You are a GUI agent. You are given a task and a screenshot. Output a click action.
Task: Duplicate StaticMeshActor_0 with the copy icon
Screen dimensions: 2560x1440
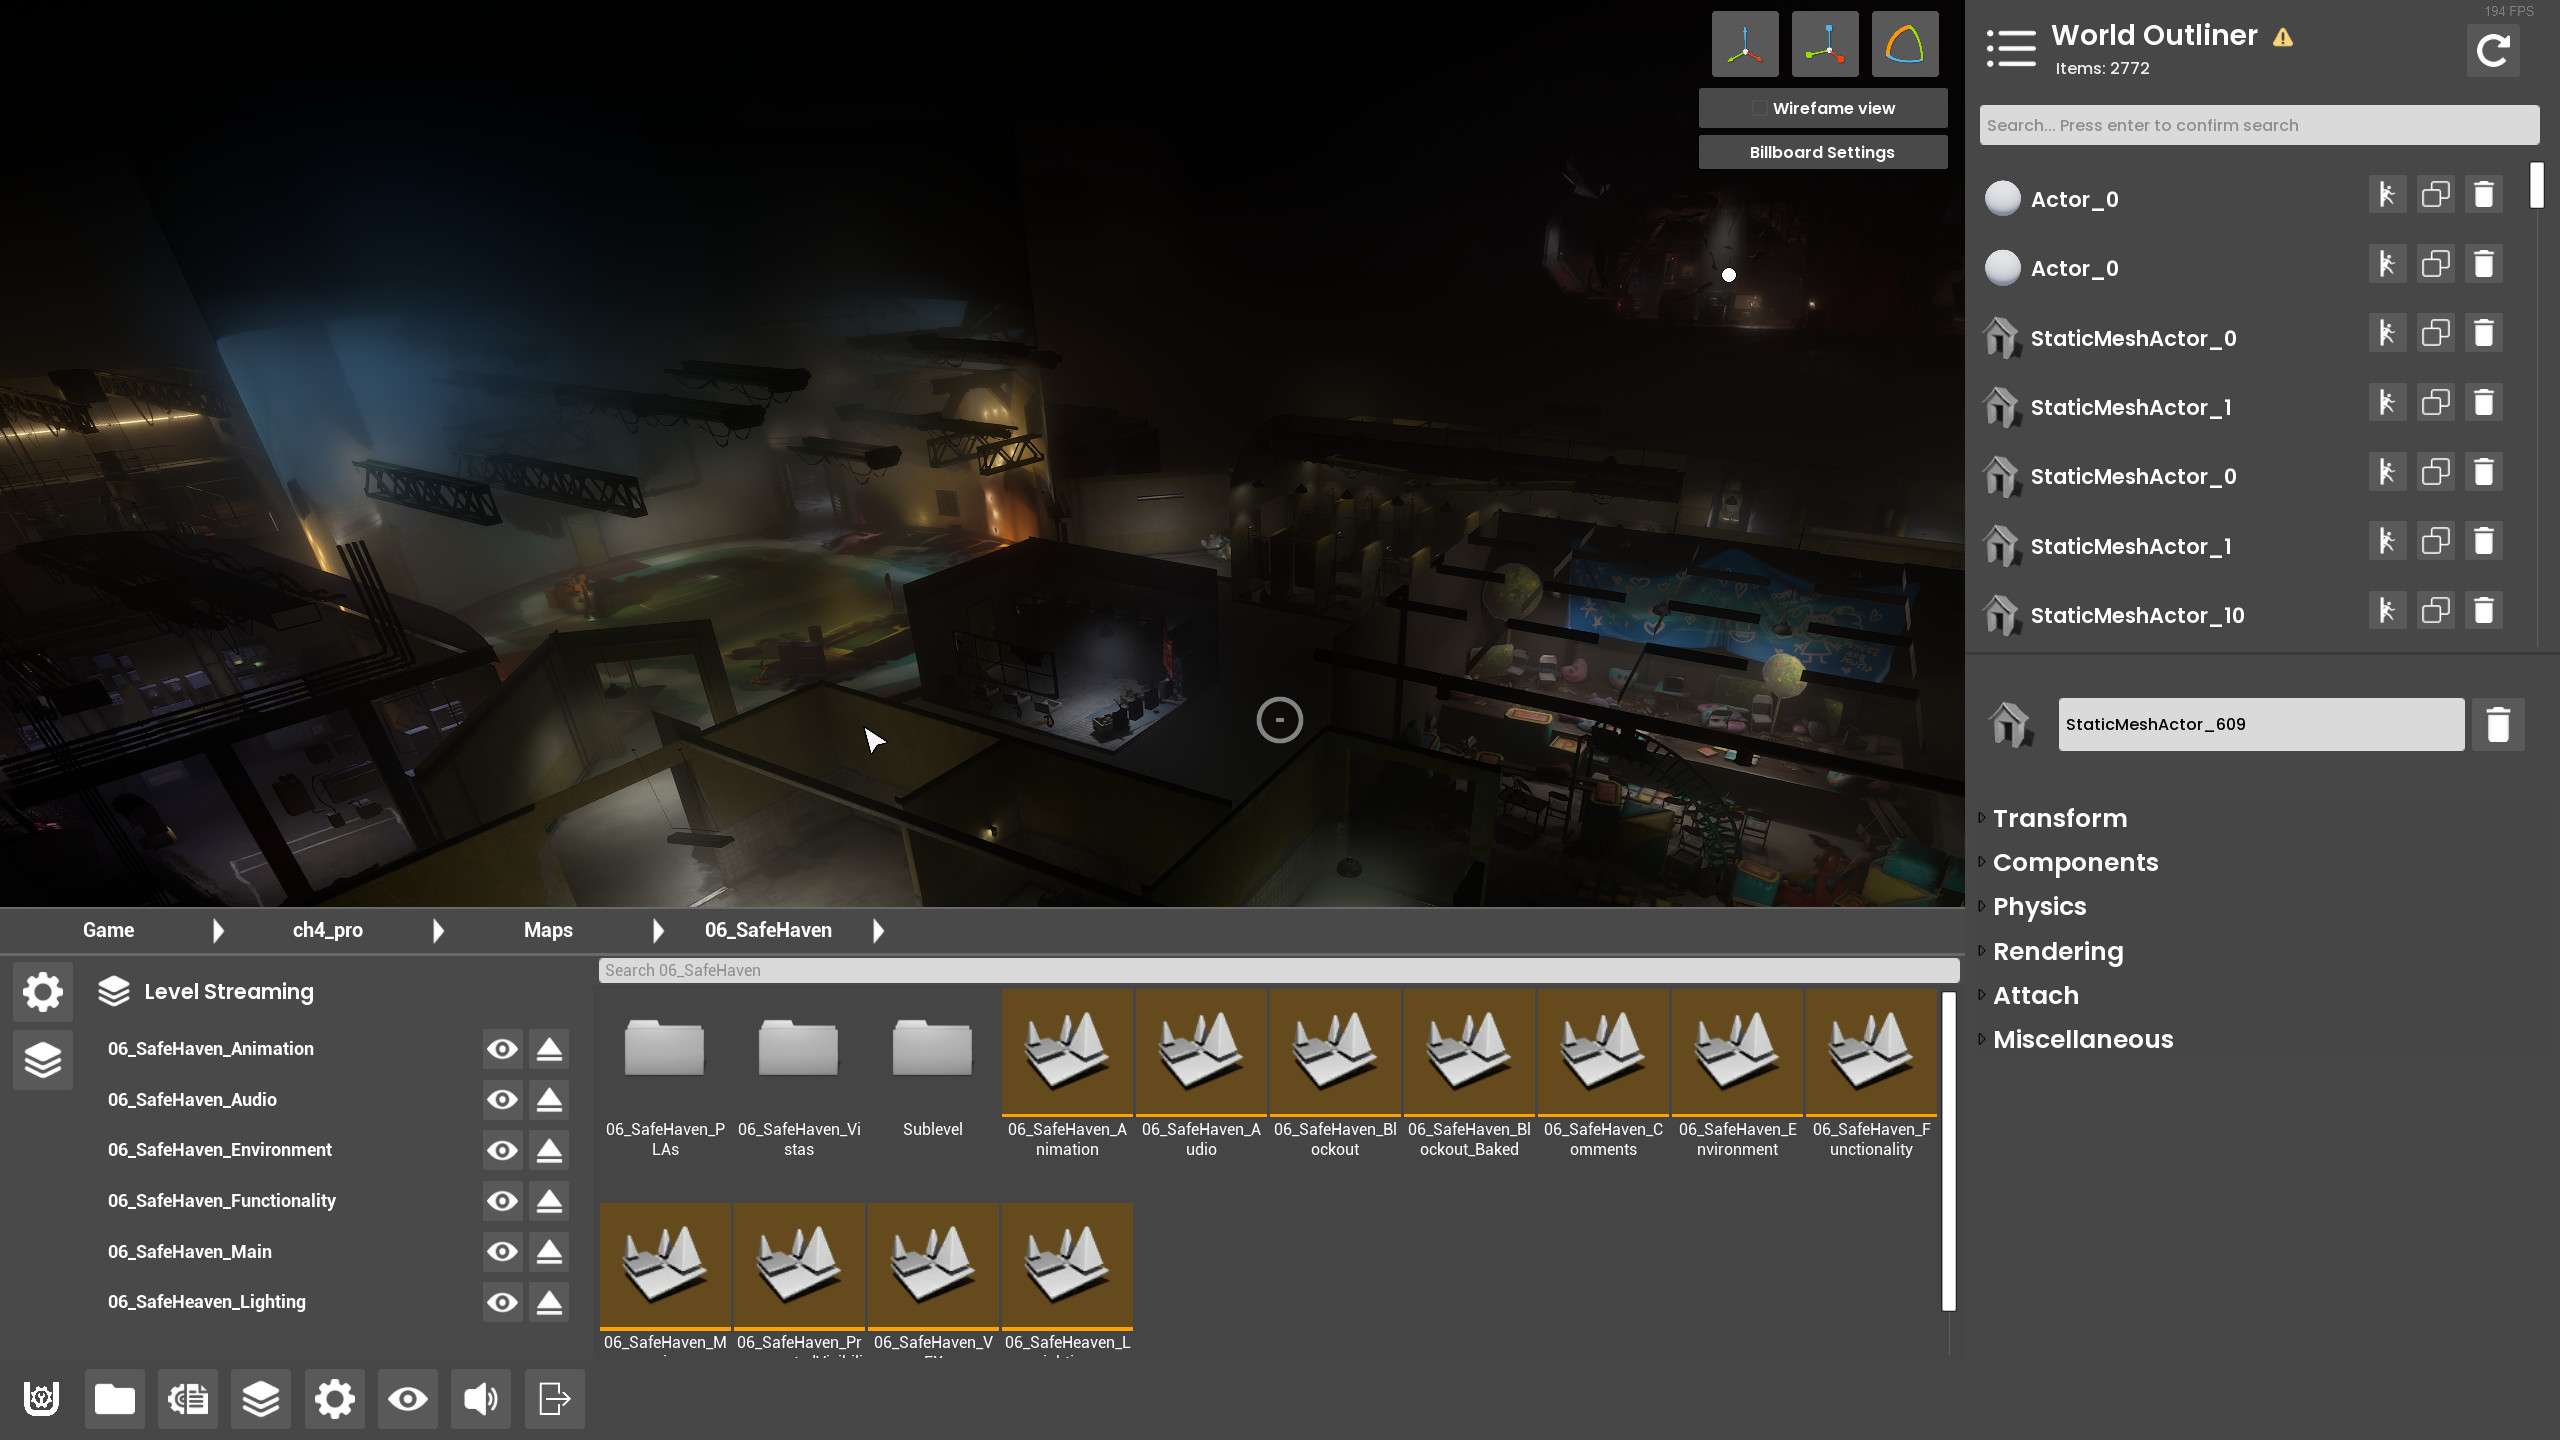tap(2436, 333)
